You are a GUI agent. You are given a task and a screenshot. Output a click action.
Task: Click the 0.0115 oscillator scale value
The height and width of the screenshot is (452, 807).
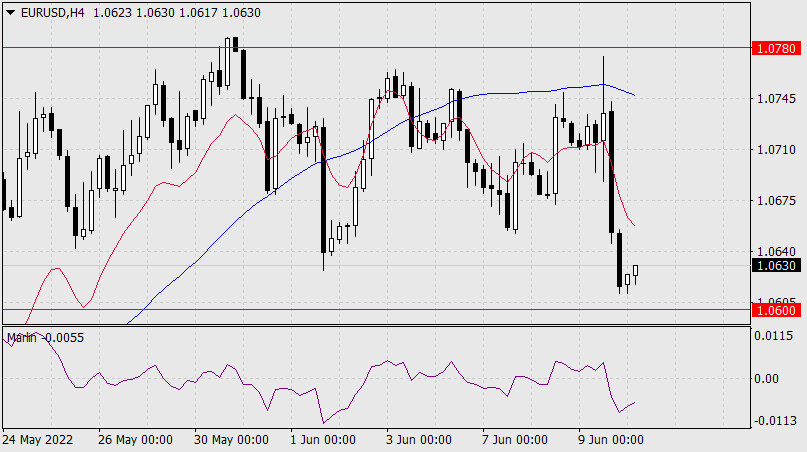tap(774, 336)
